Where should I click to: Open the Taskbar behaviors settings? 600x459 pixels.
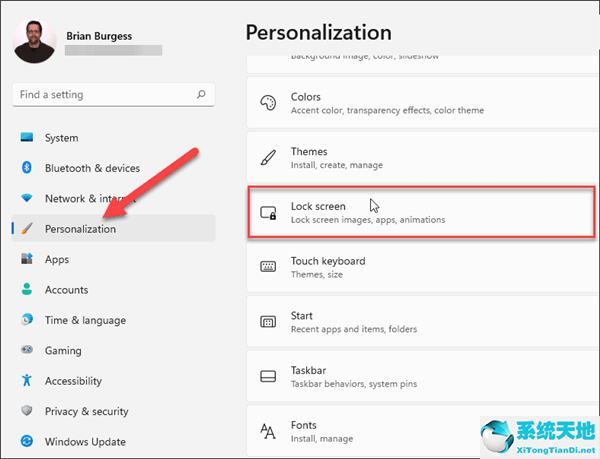pyautogui.click(x=418, y=376)
